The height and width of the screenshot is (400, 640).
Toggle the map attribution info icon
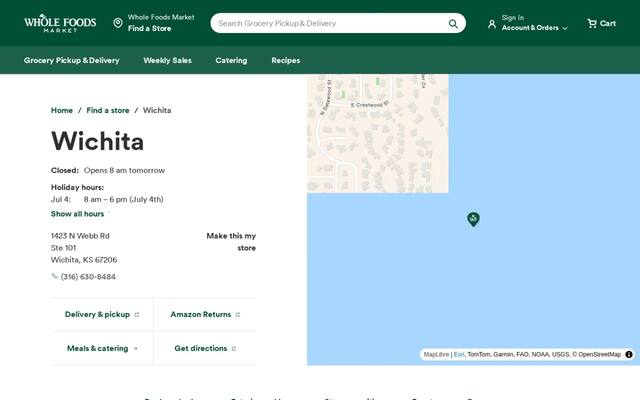pos(629,354)
